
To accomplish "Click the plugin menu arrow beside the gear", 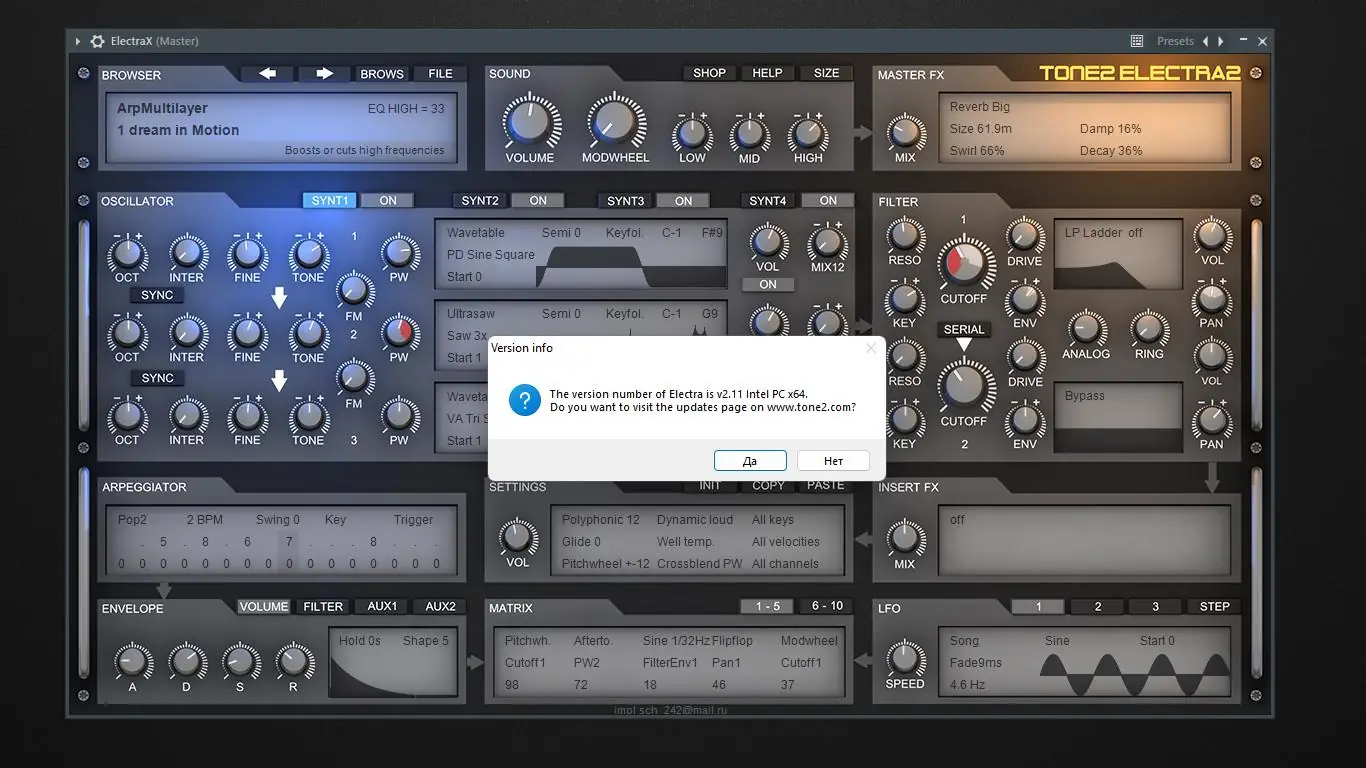I will pyautogui.click(x=78, y=41).
